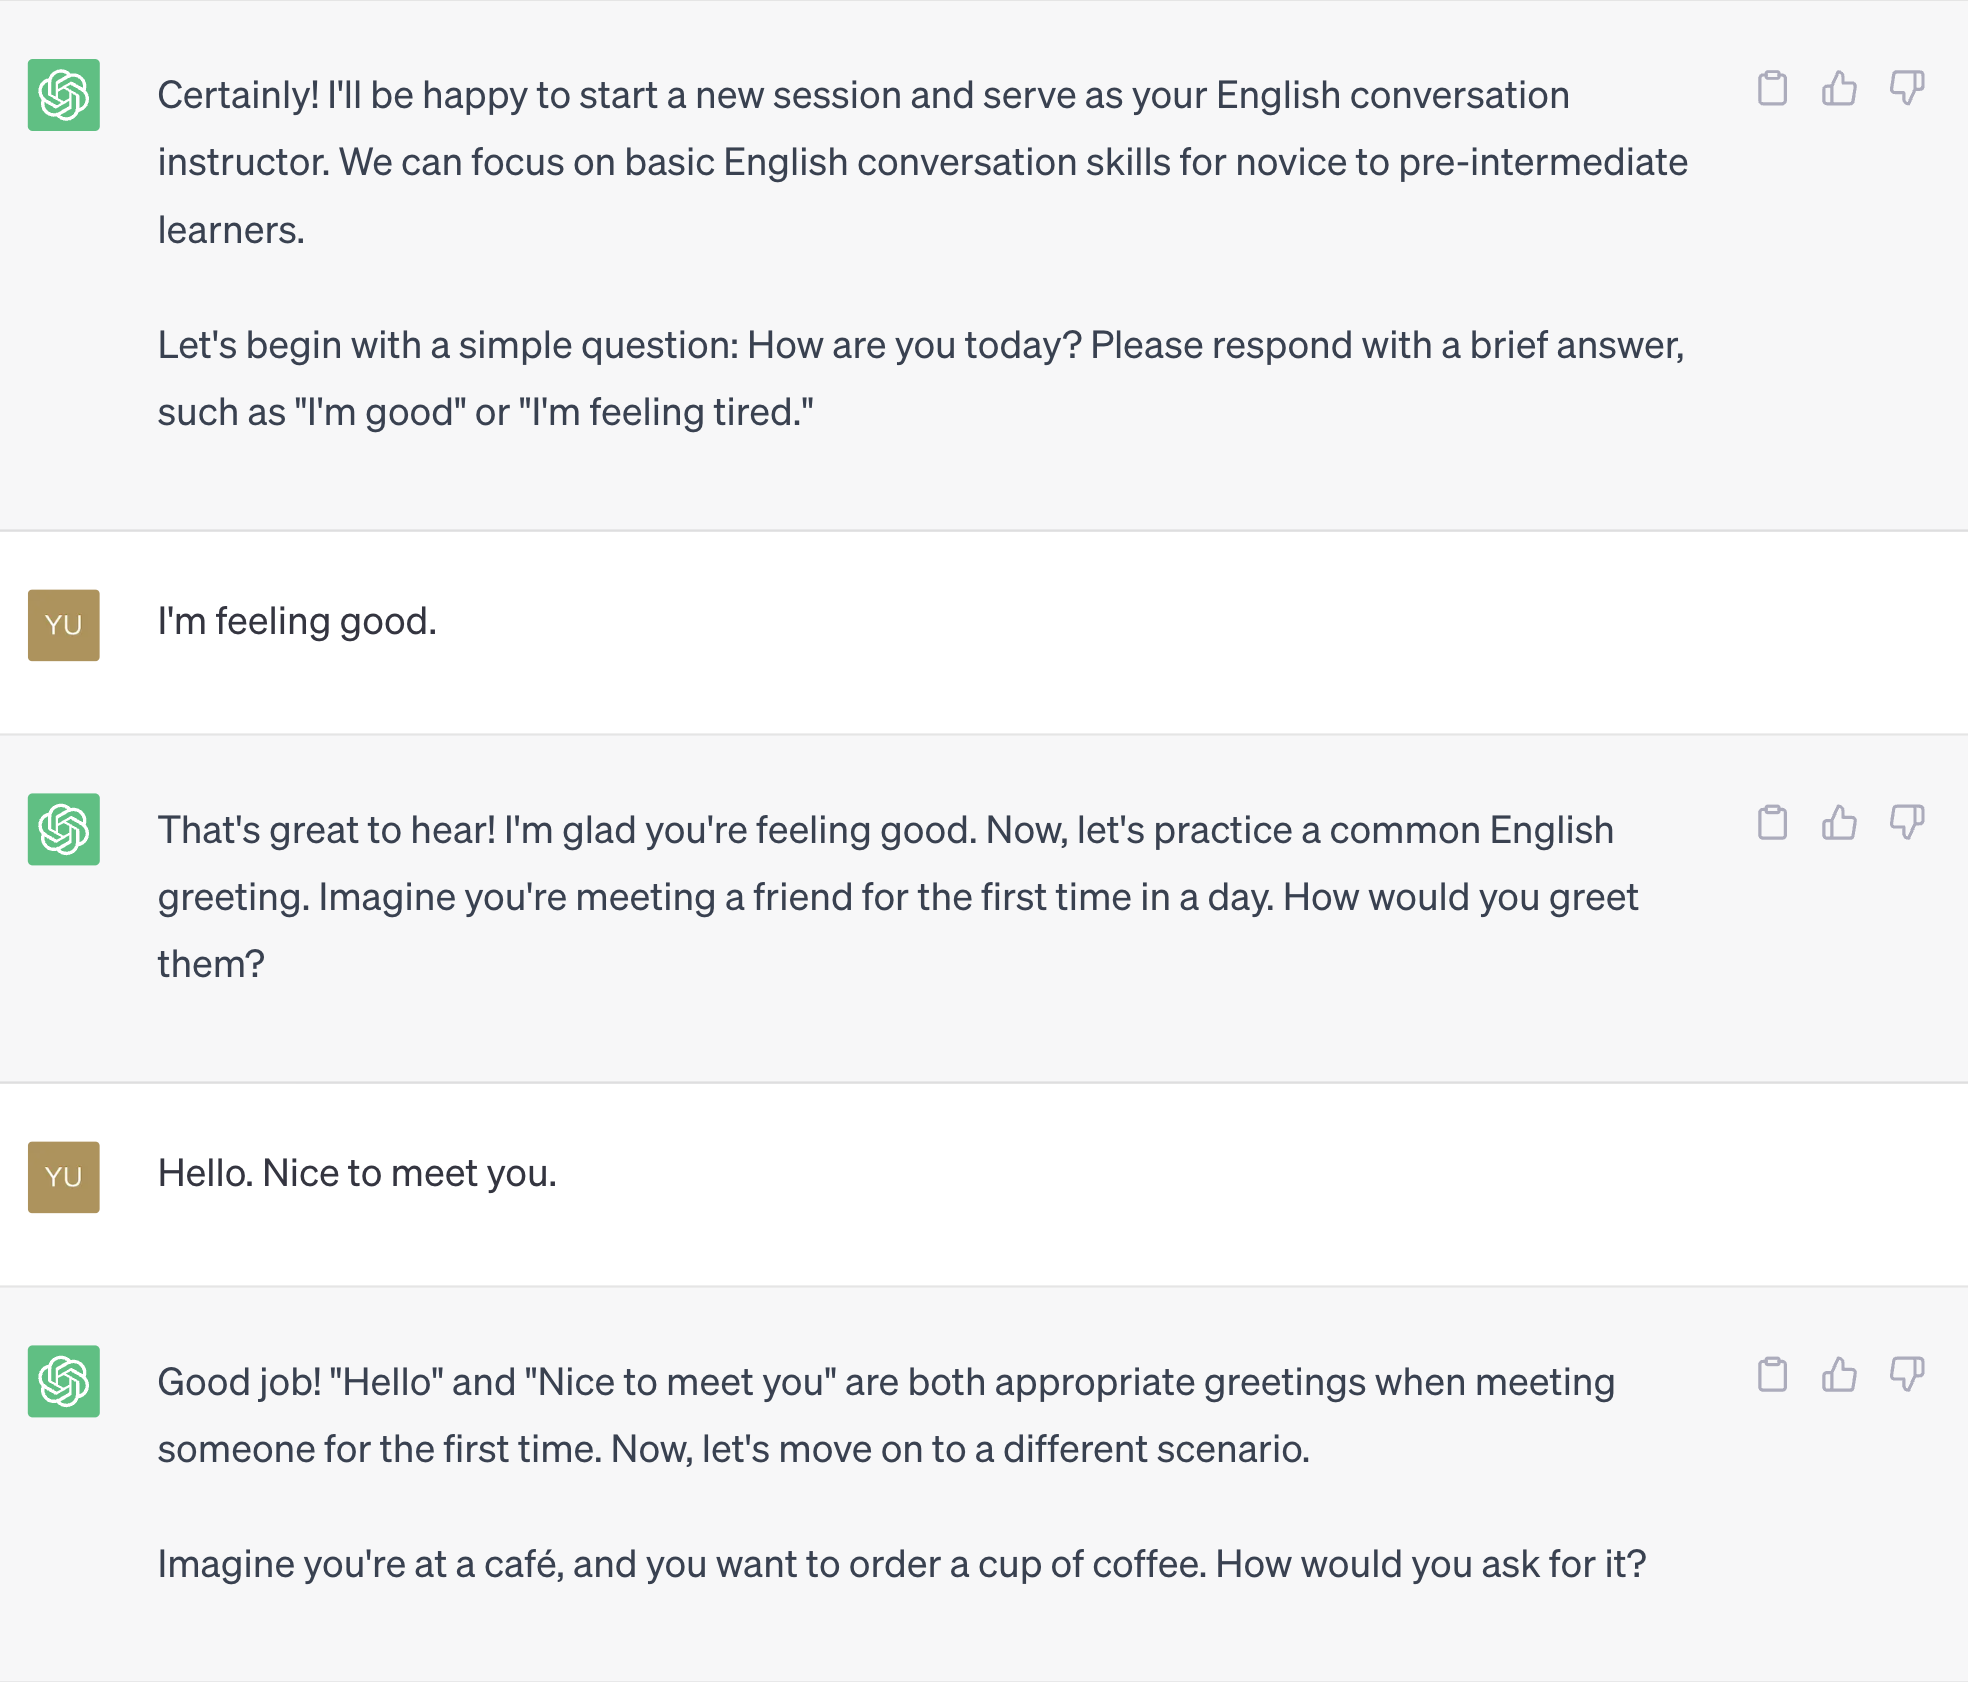Click the YU avatar next to 'I'm feeling good.'
Screen dimensions: 1968x1682
pos(64,625)
